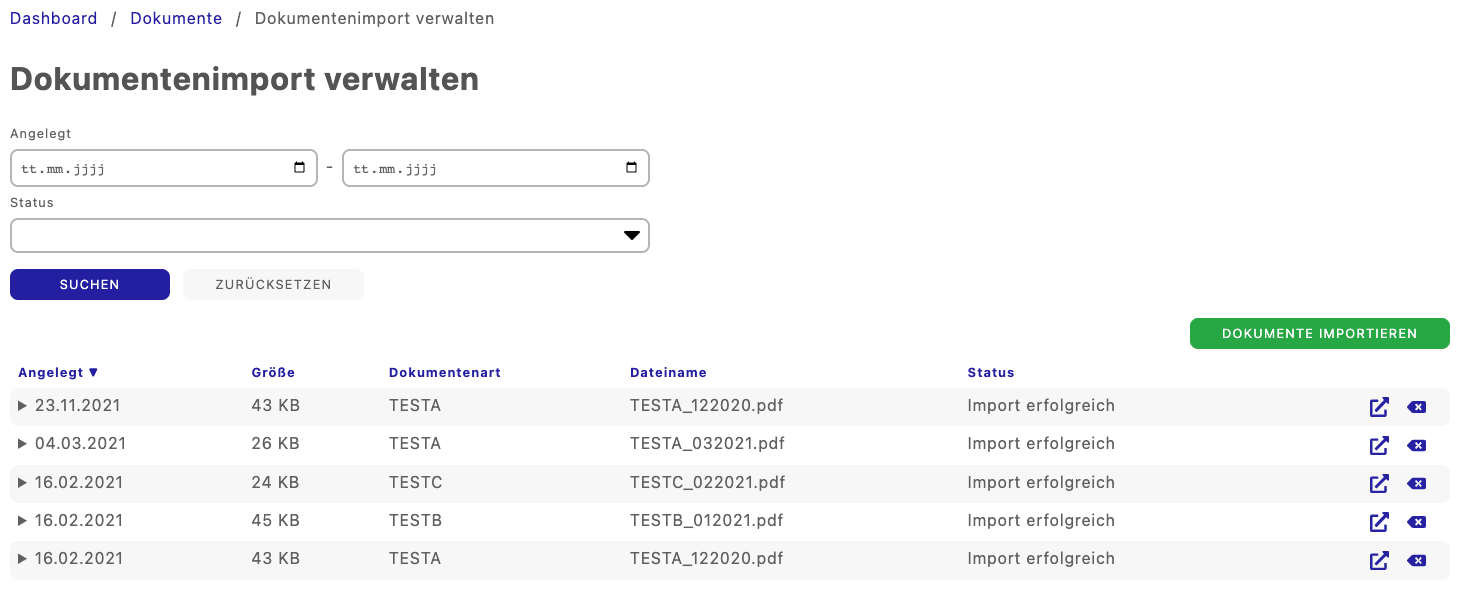1462x589 pixels.
Task: Delete the TESTA_032021.pdf import entry
Action: [1416, 445]
